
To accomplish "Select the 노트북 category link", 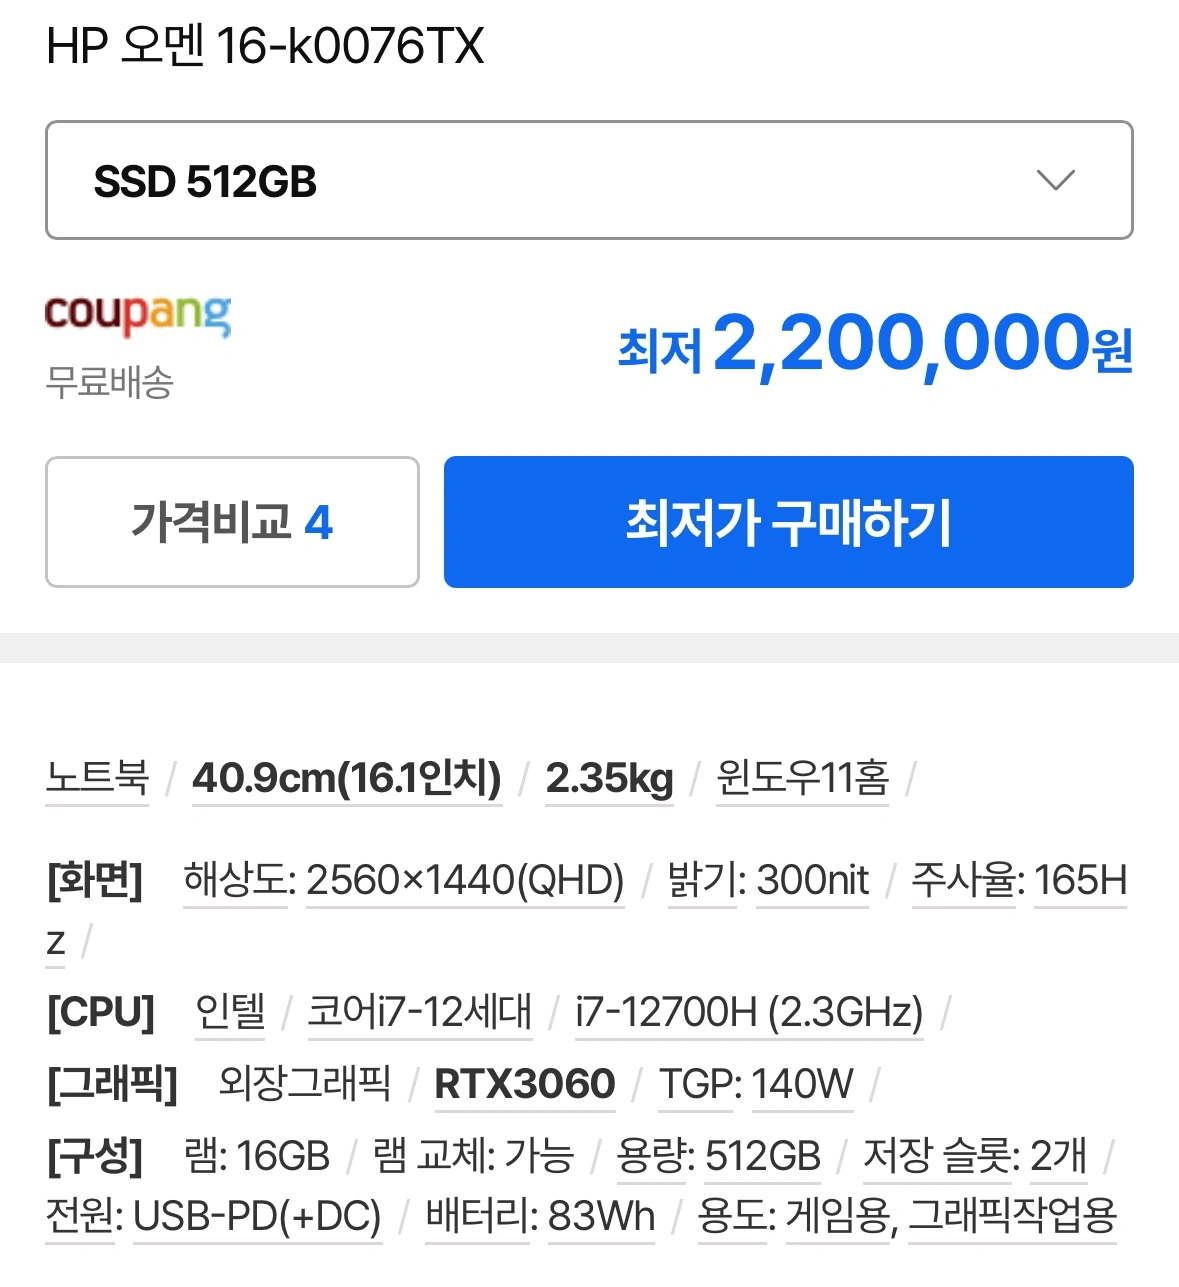I will click(97, 777).
